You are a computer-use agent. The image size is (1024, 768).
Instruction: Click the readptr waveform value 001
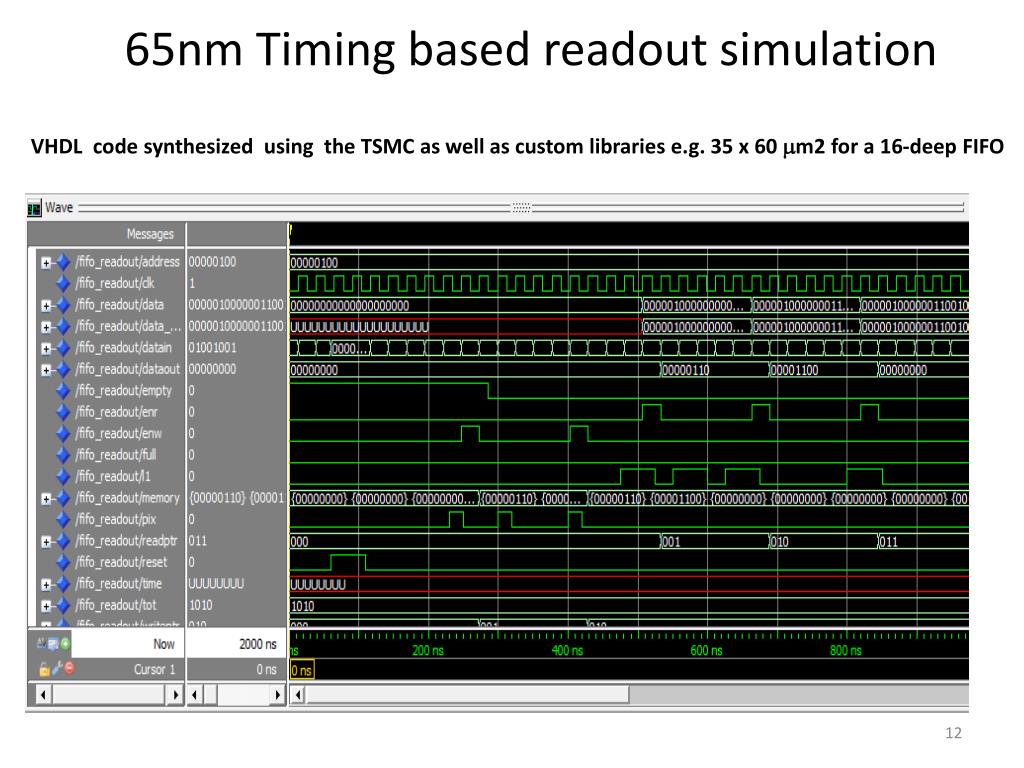[x=671, y=542]
